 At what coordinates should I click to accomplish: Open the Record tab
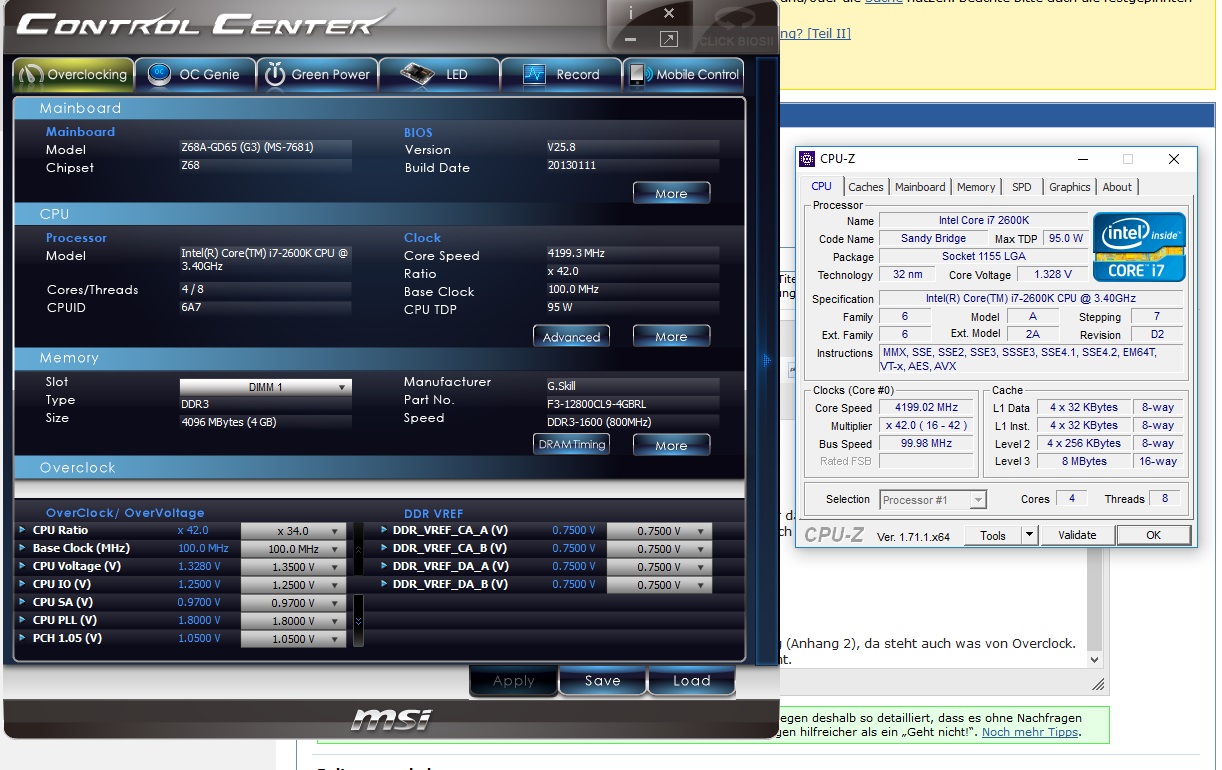[561, 74]
